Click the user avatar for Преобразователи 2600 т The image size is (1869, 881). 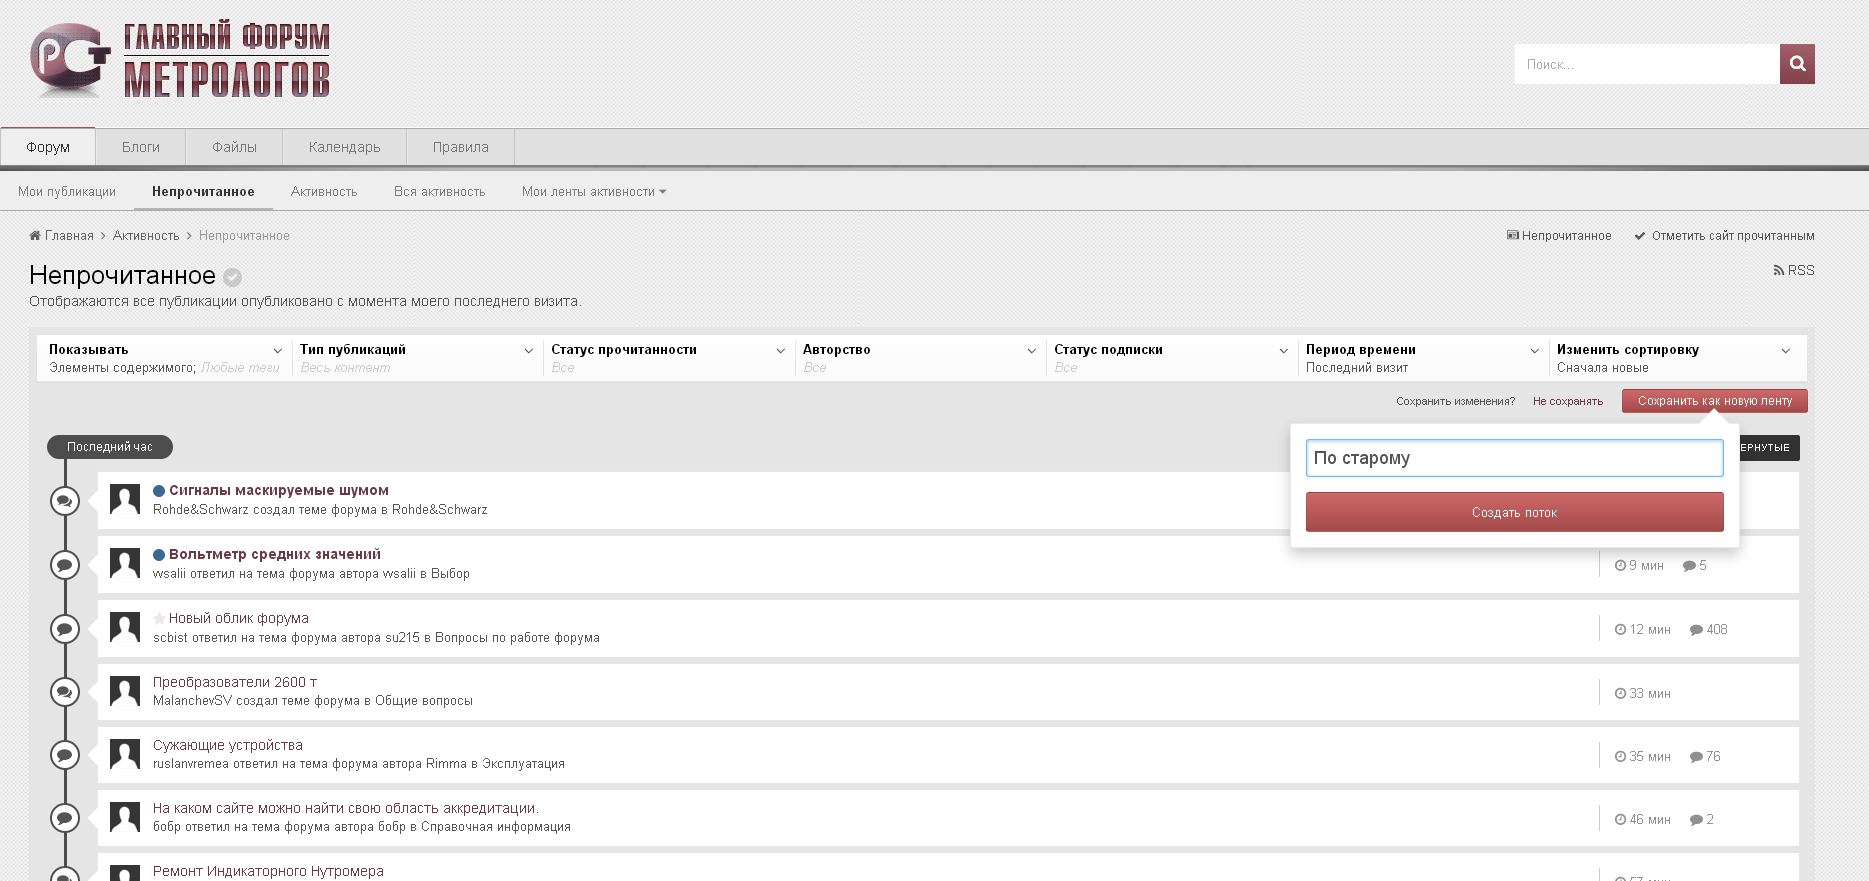pos(125,691)
